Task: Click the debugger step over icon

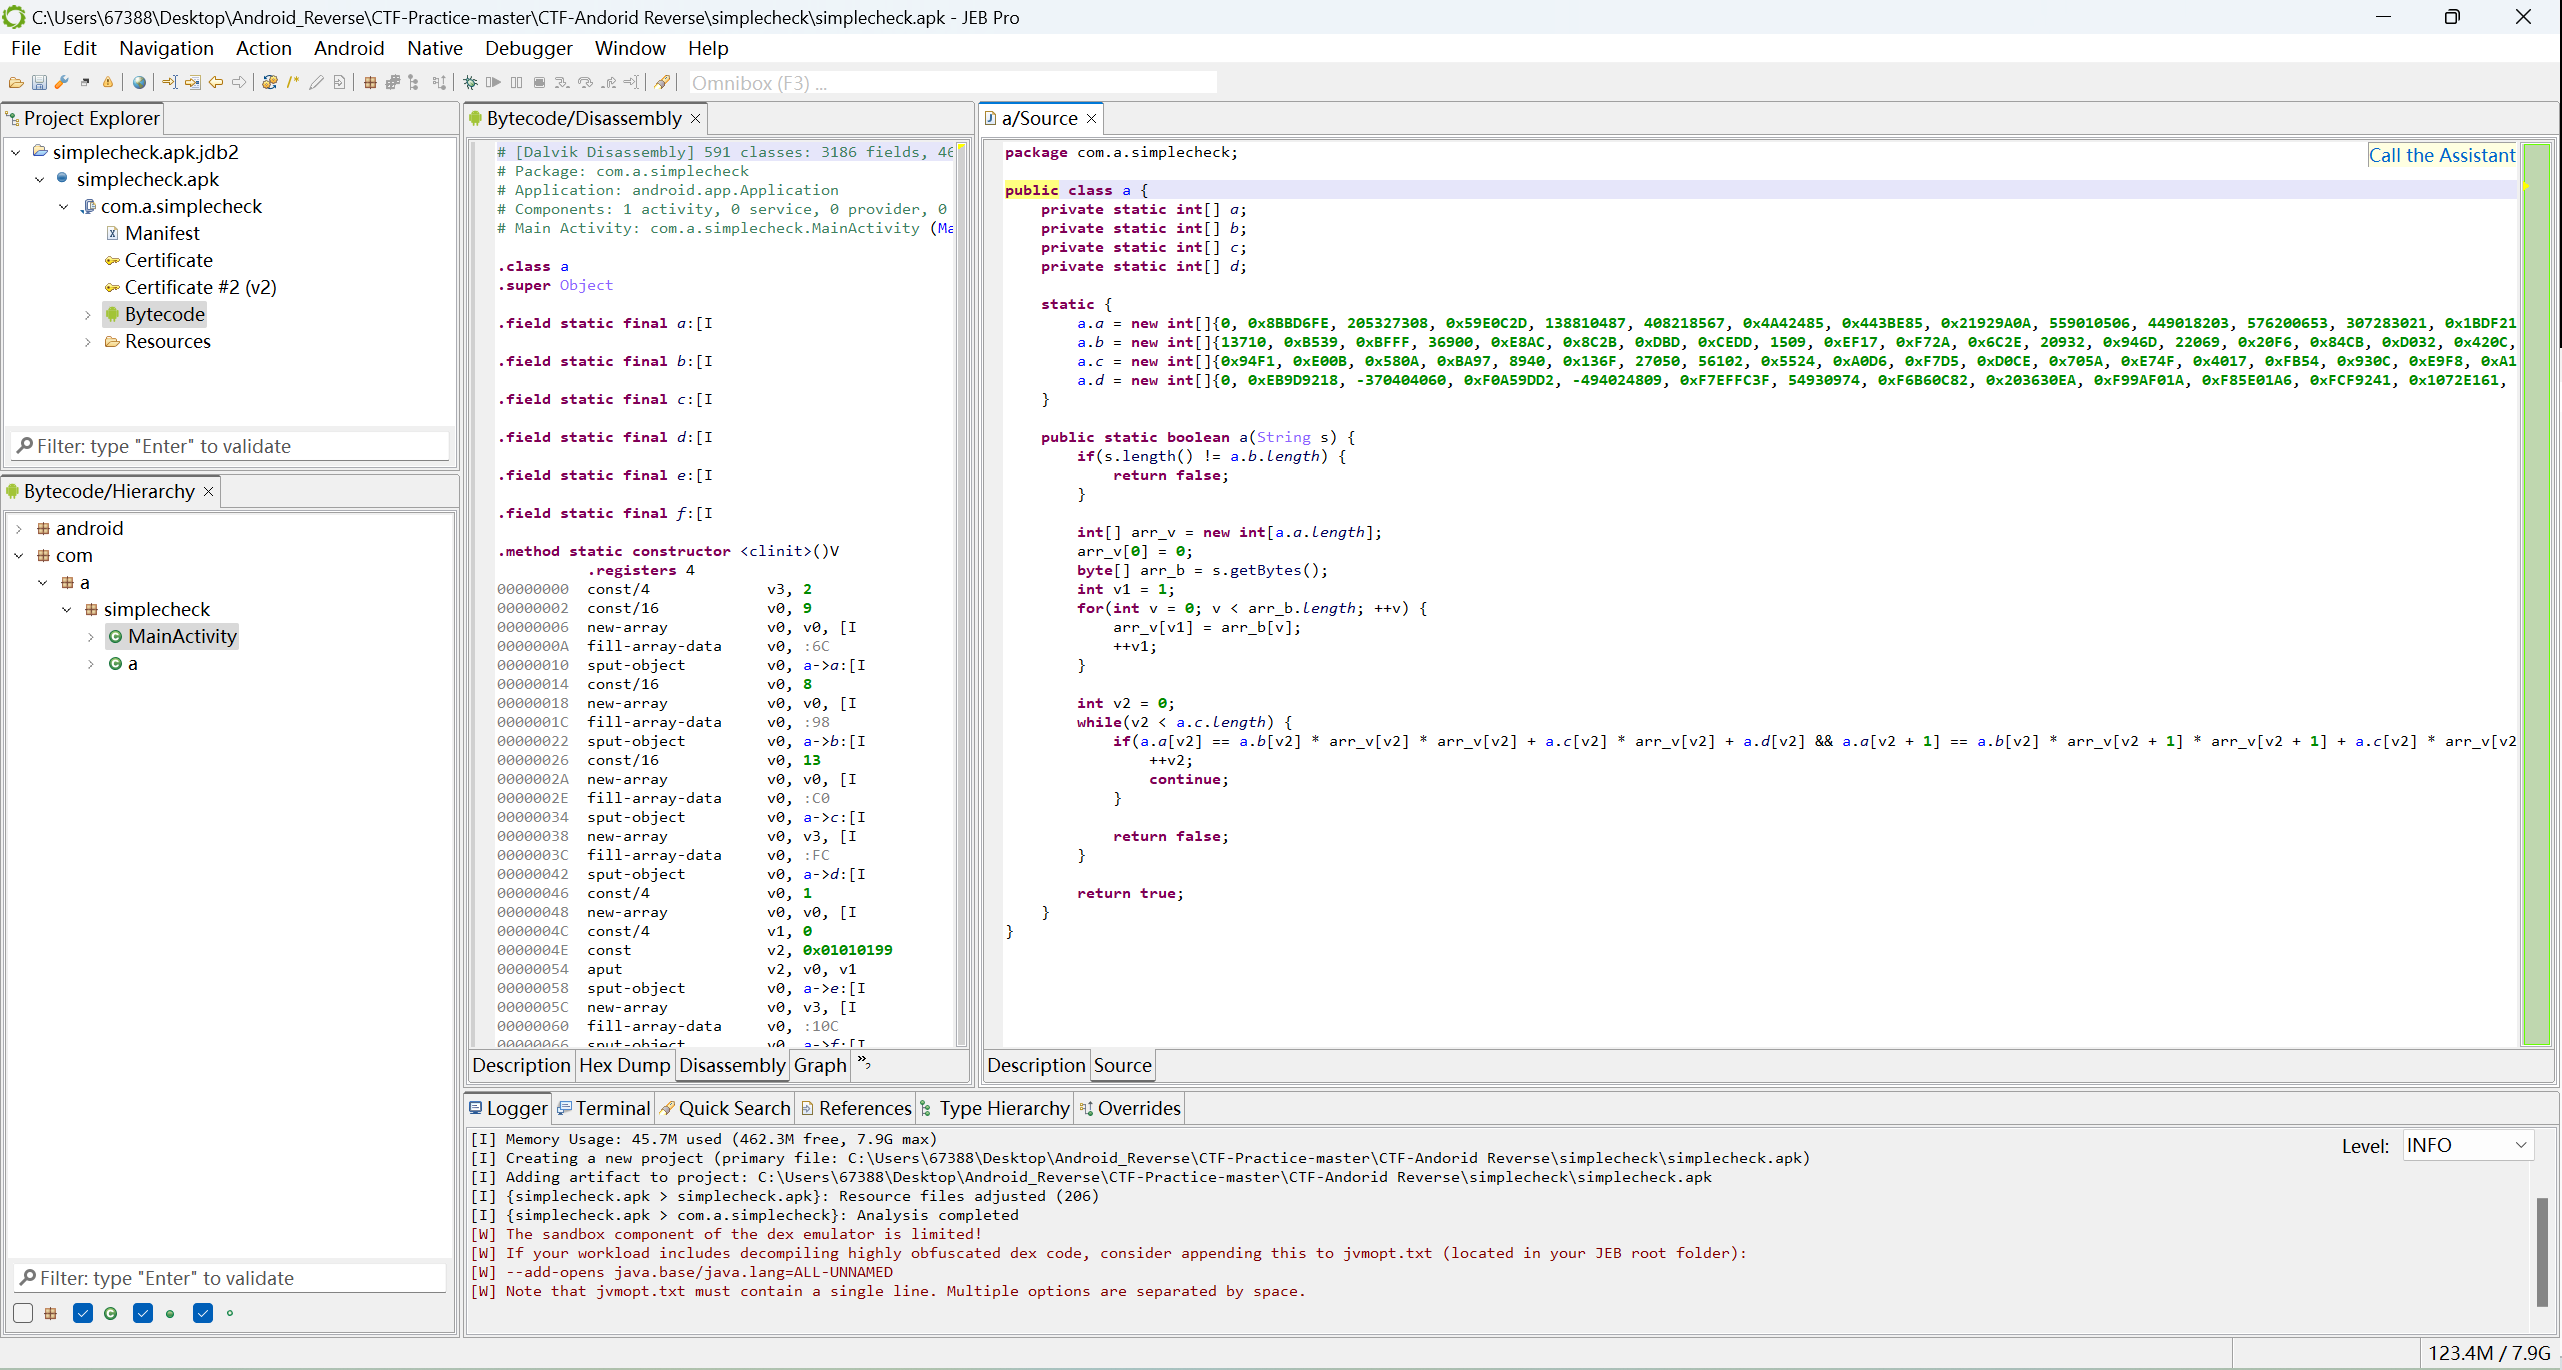Action: [585, 82]
